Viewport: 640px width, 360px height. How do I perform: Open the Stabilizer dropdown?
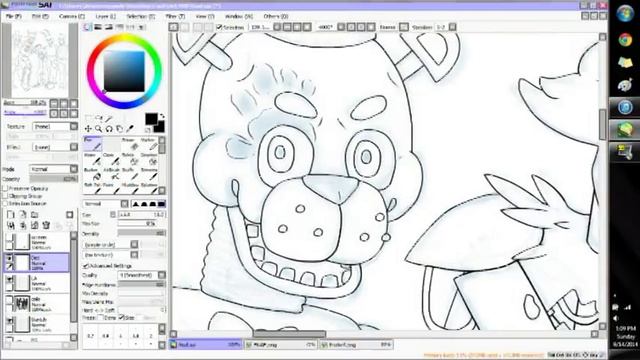coord(445,27)
